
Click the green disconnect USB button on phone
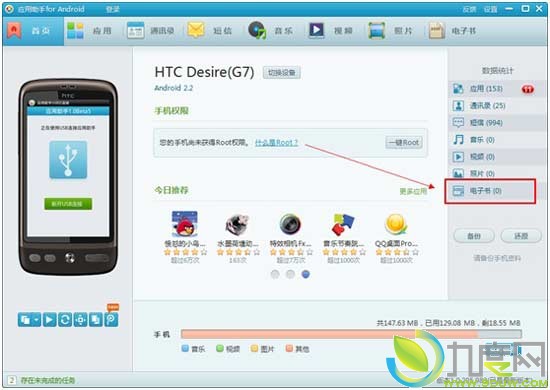pos(68,204)
